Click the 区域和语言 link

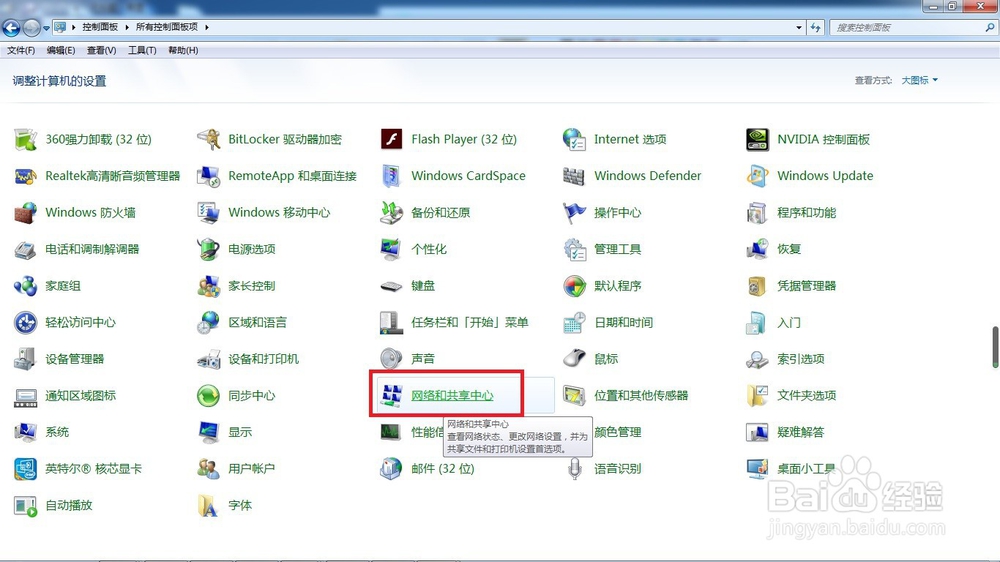click(x=258, y=323)
